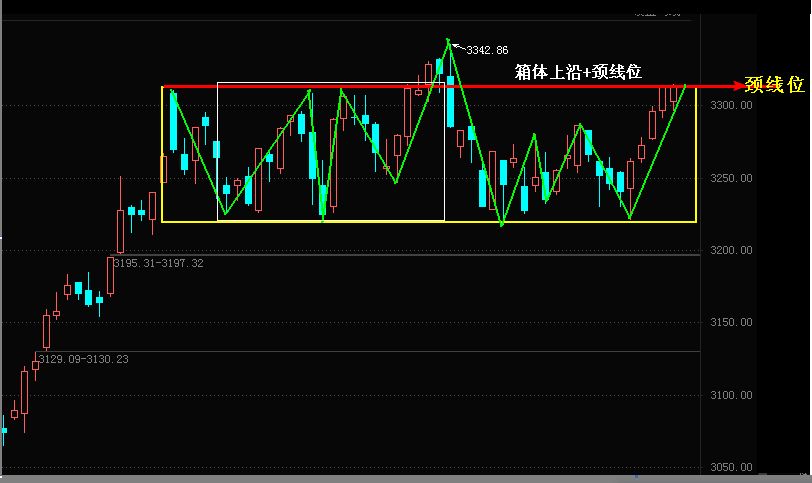Select the 3129.09-3130.23 gap label

pos(83,359)
